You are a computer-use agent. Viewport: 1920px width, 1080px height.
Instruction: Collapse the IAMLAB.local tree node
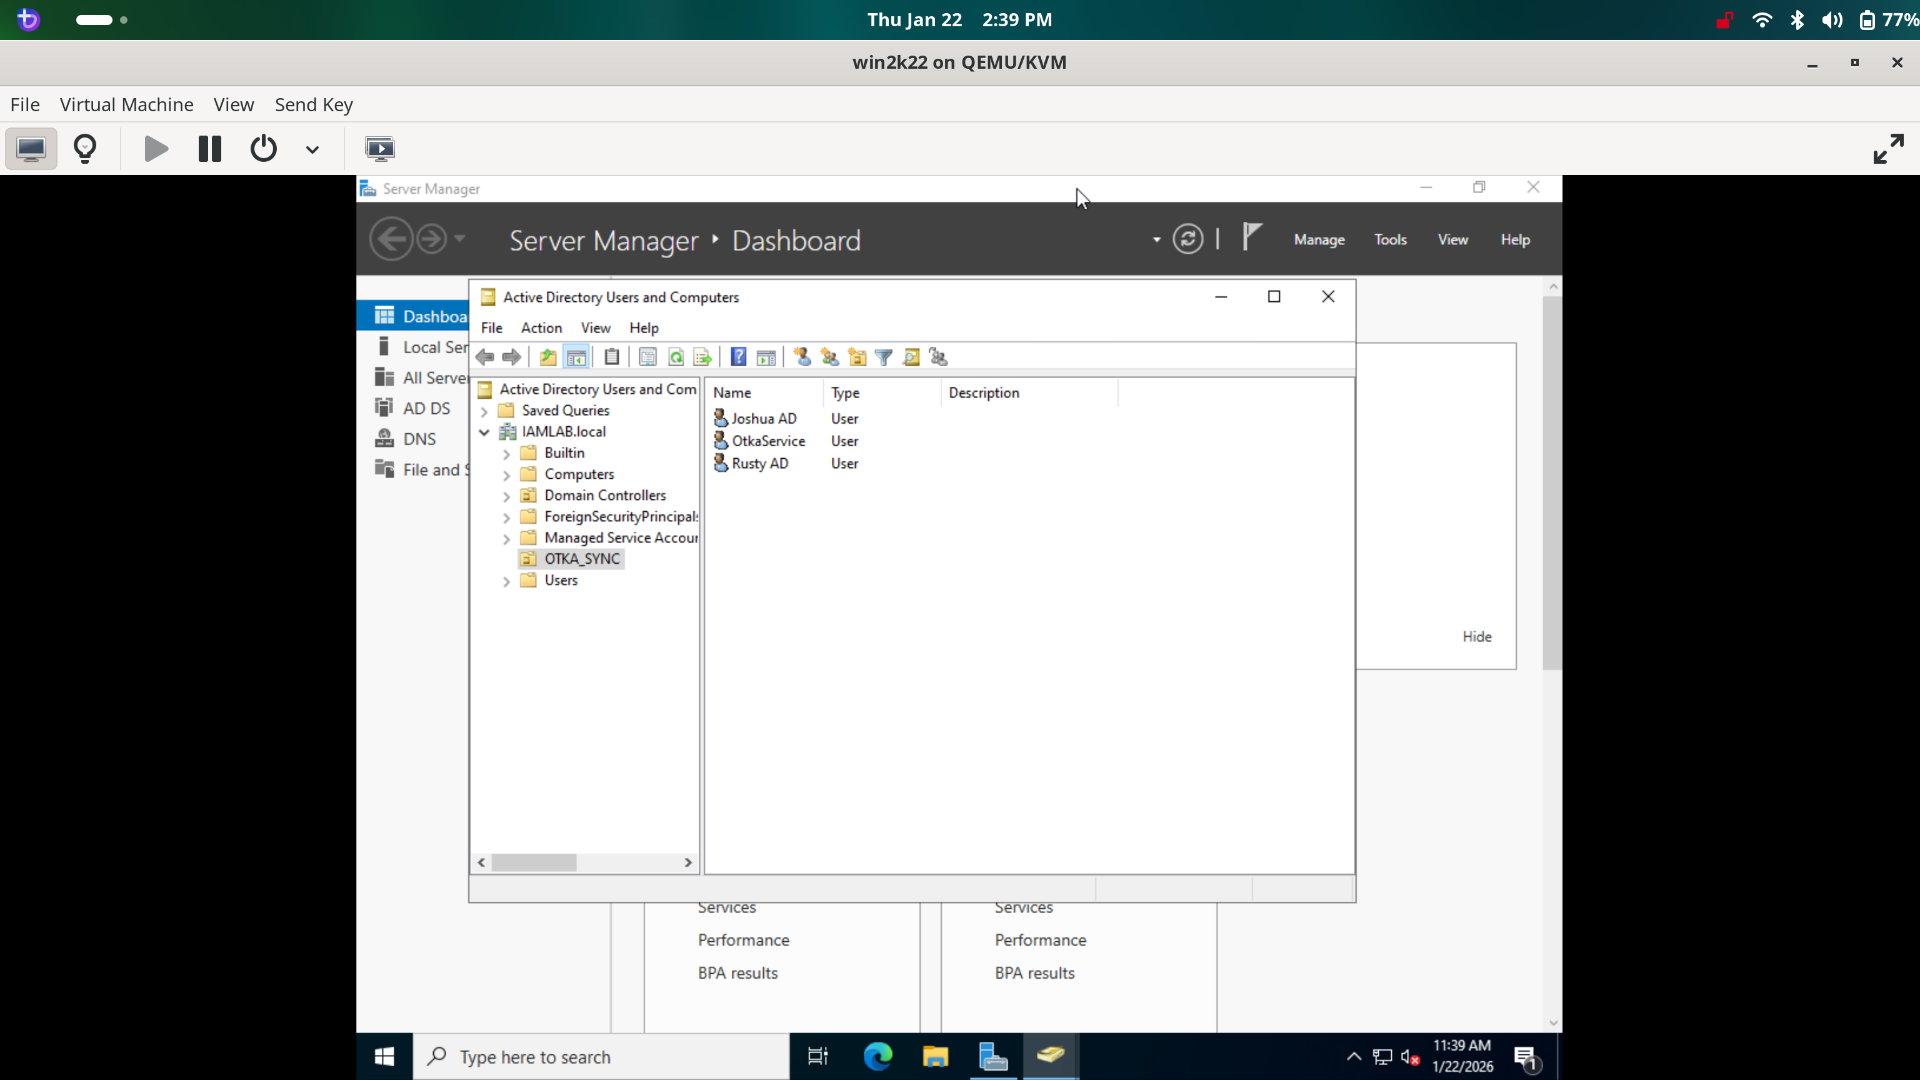[x=485, y=431]
